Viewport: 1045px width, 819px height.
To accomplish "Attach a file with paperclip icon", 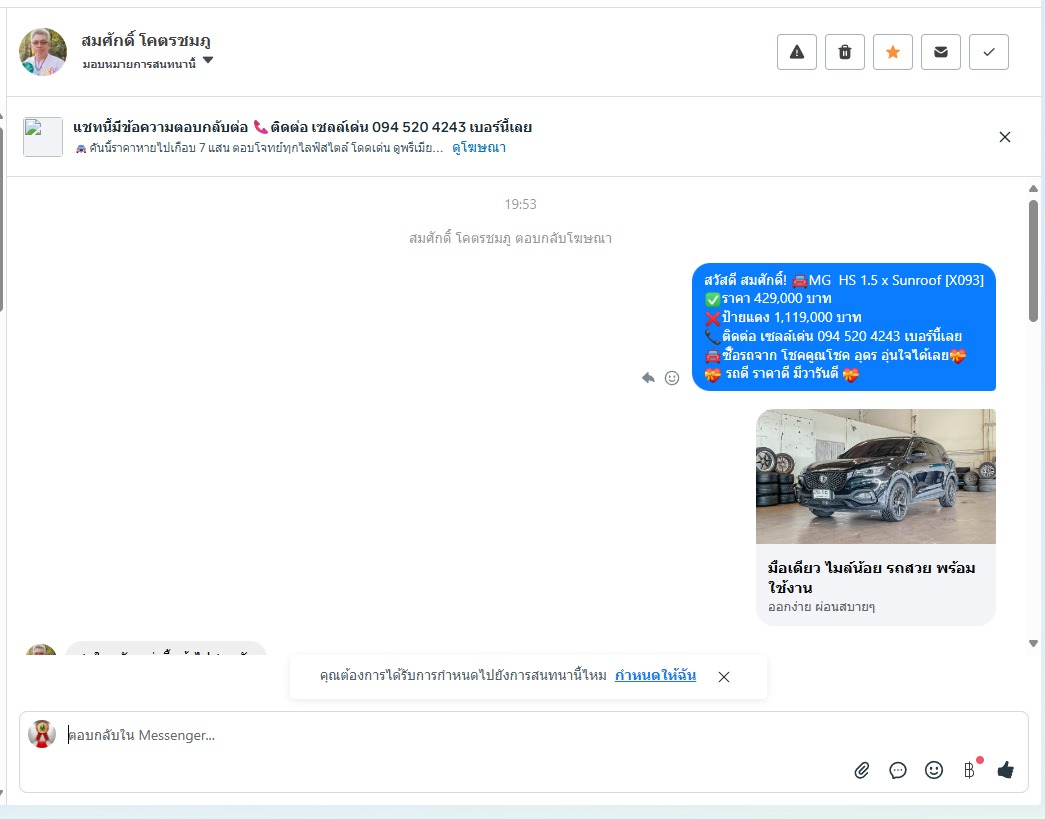I will 862,771.
